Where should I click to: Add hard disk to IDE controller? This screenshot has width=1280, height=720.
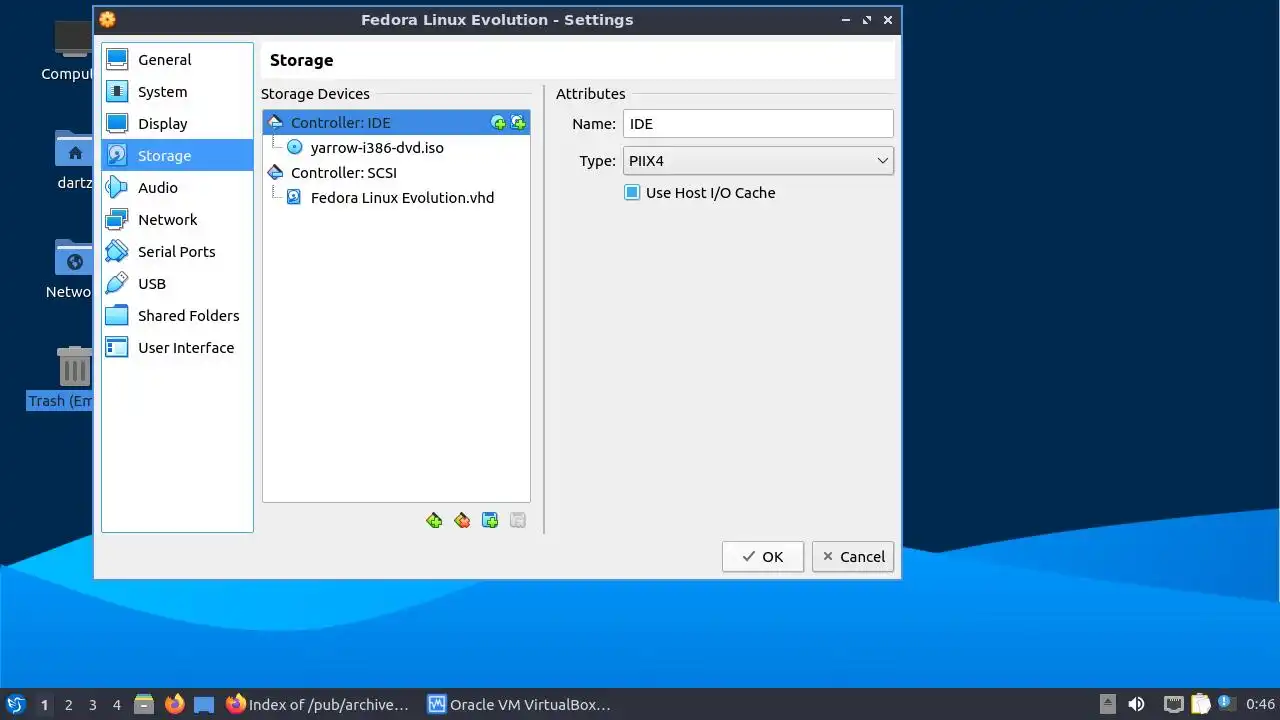(x=518, y=123)
